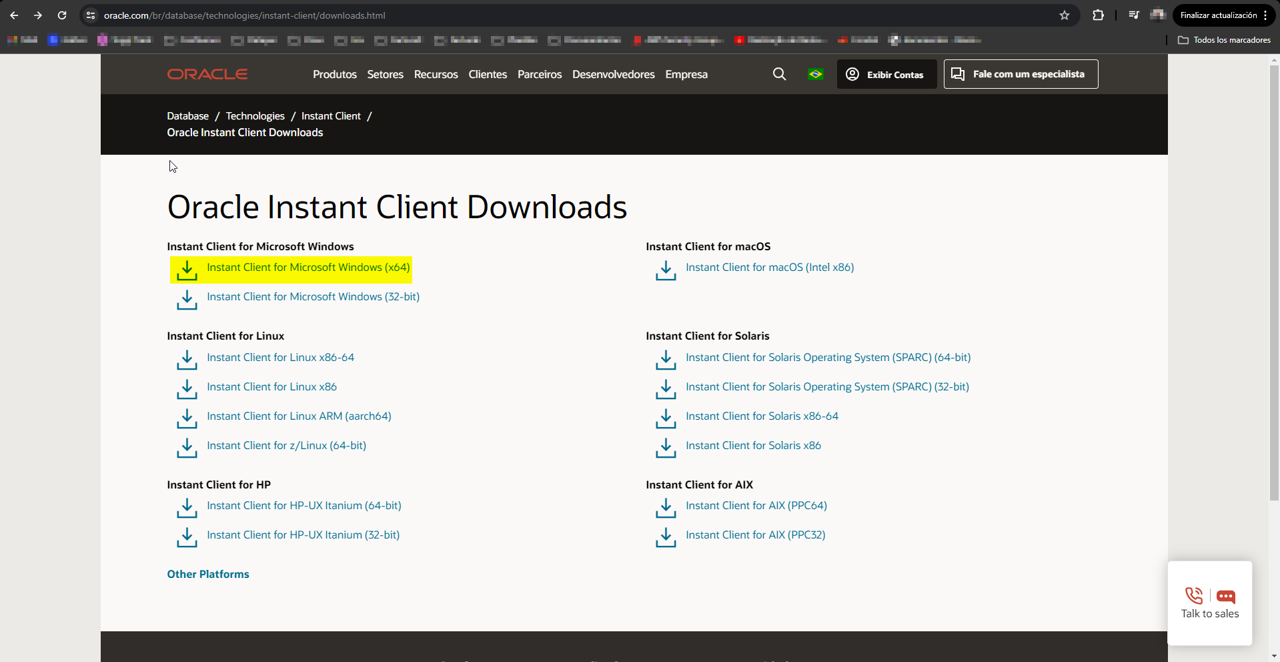Go to Instant Client breadcrumb

(331, 116)
